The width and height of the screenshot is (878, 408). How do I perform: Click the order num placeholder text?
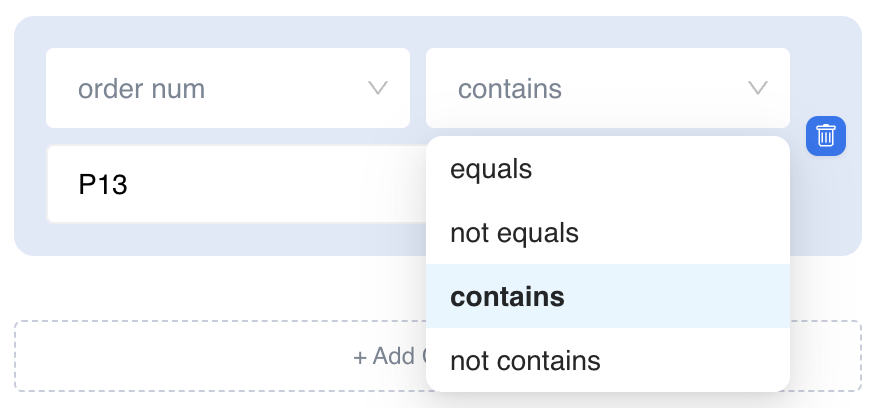pyautogui.click(x=141, y=88)
